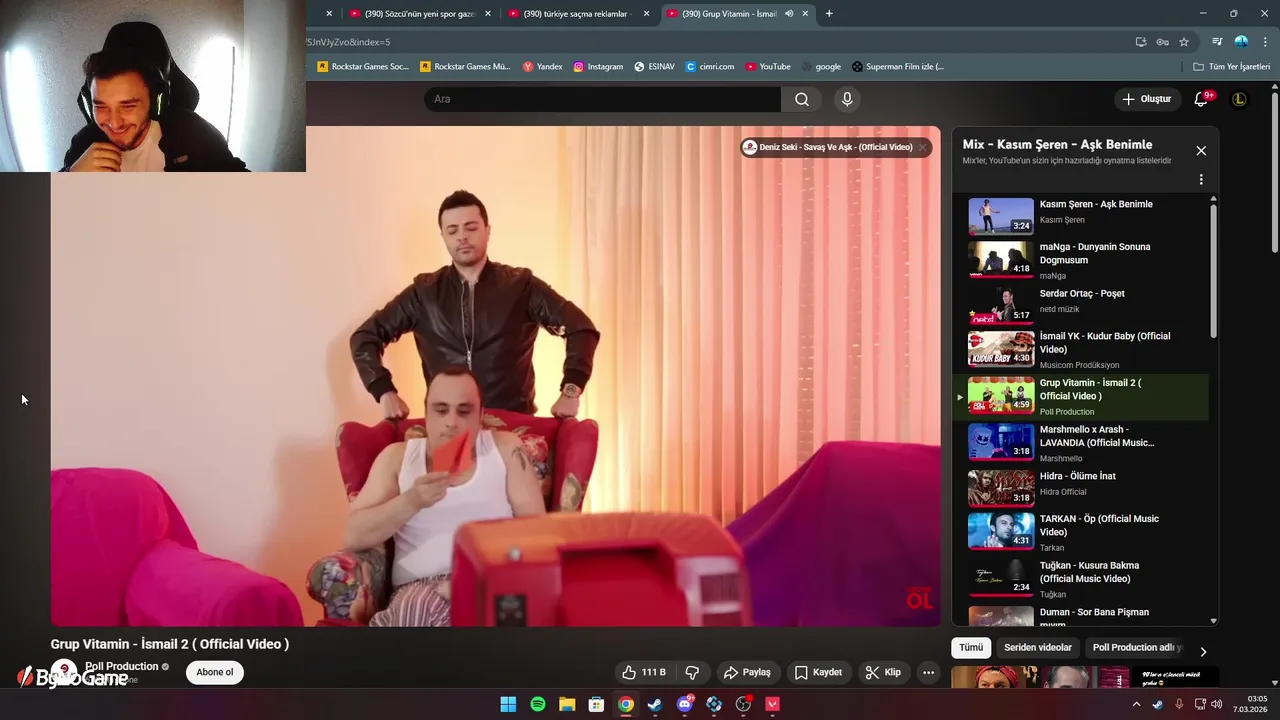The image size is (1280, 720).
Task: Open Chrome media control icon
Action: click(x=1217, y=42)
